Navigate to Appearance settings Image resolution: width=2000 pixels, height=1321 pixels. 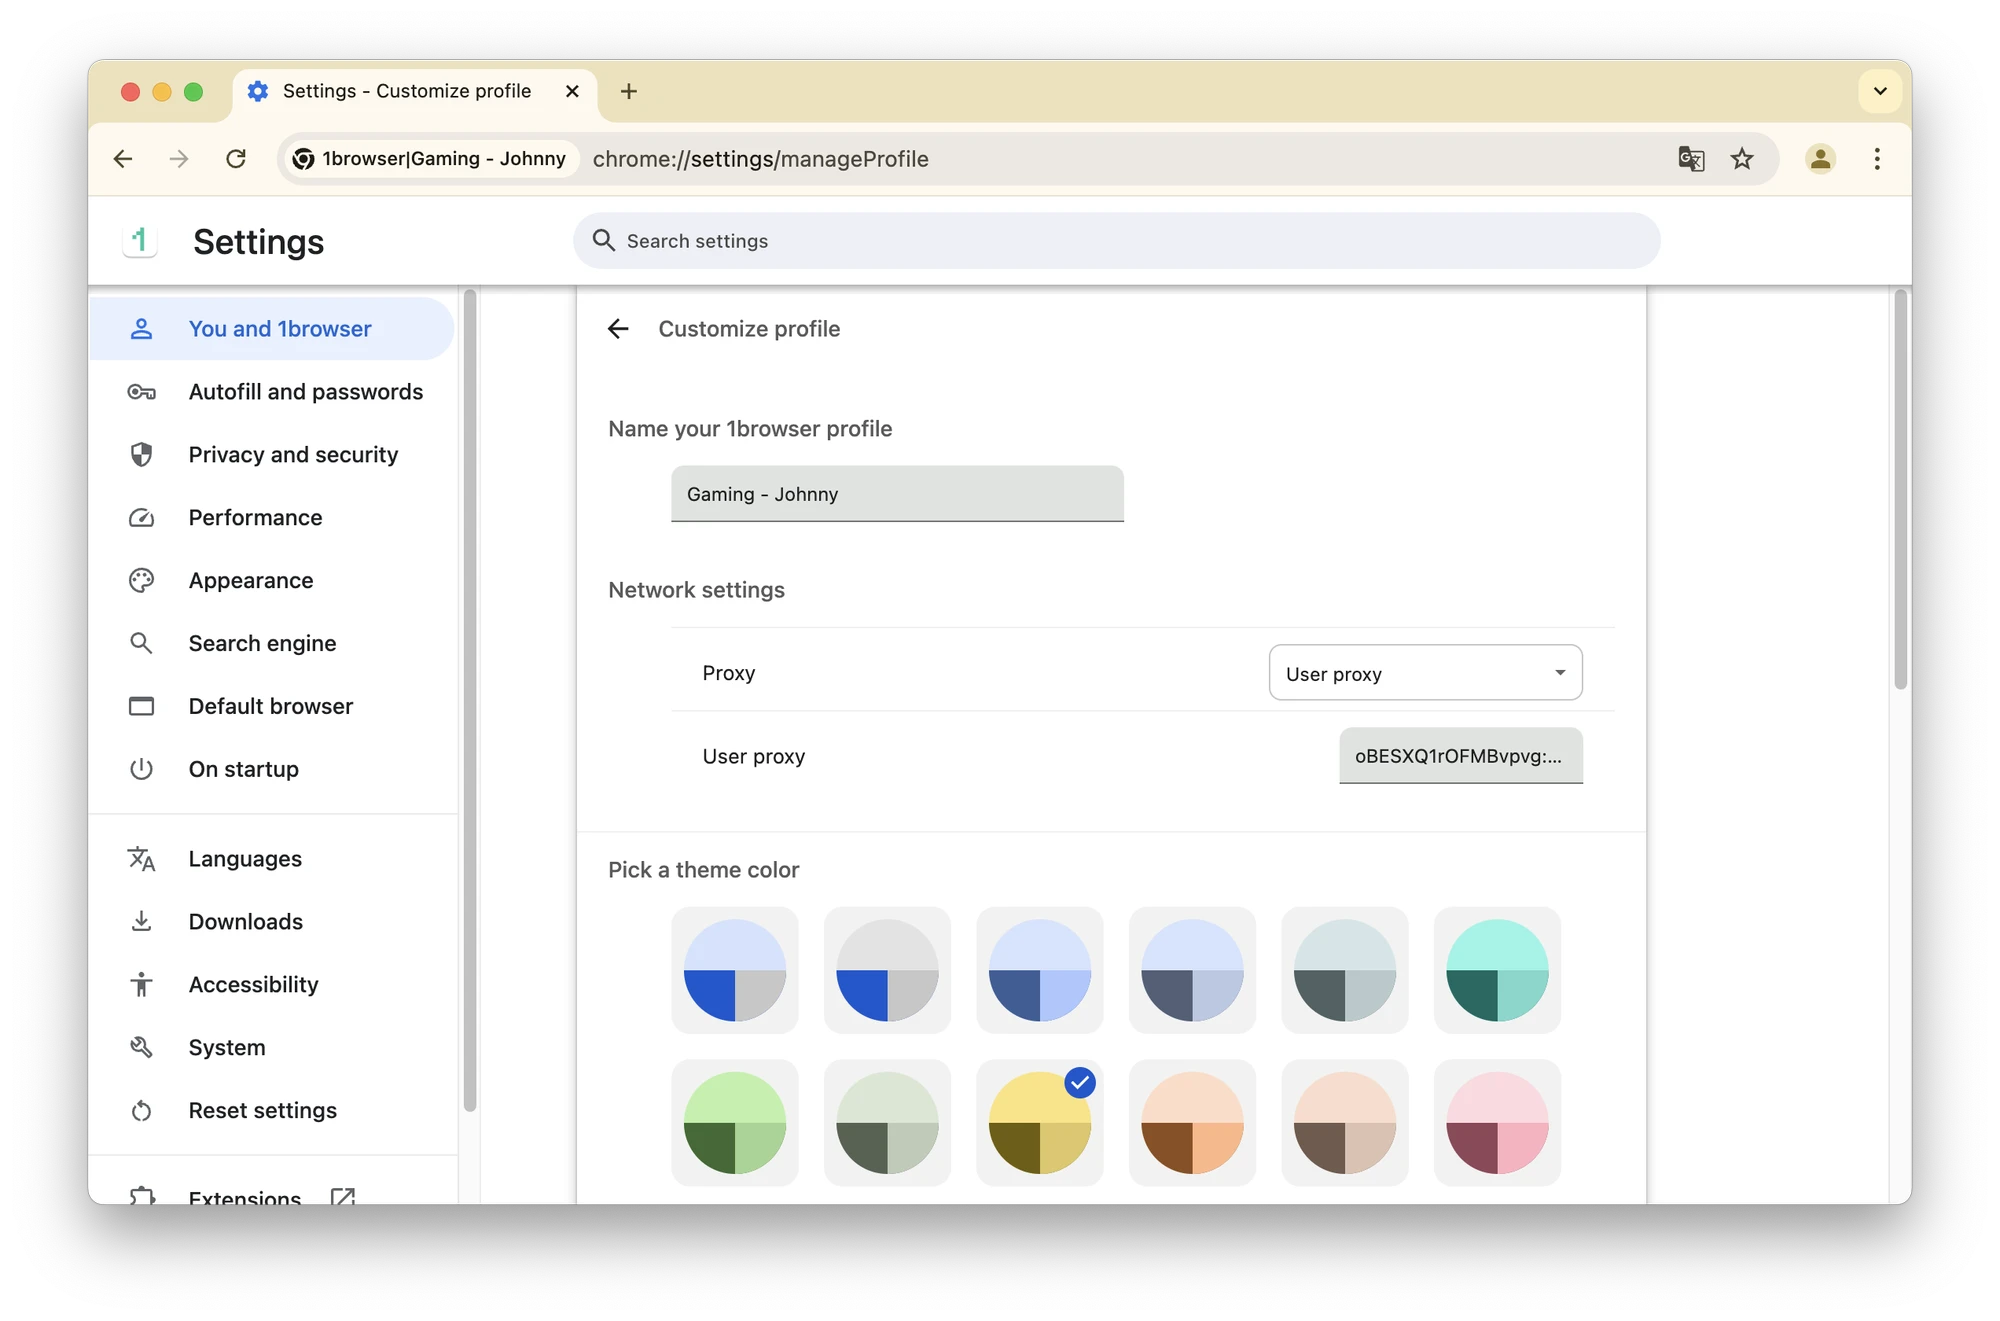click(271, 581)
